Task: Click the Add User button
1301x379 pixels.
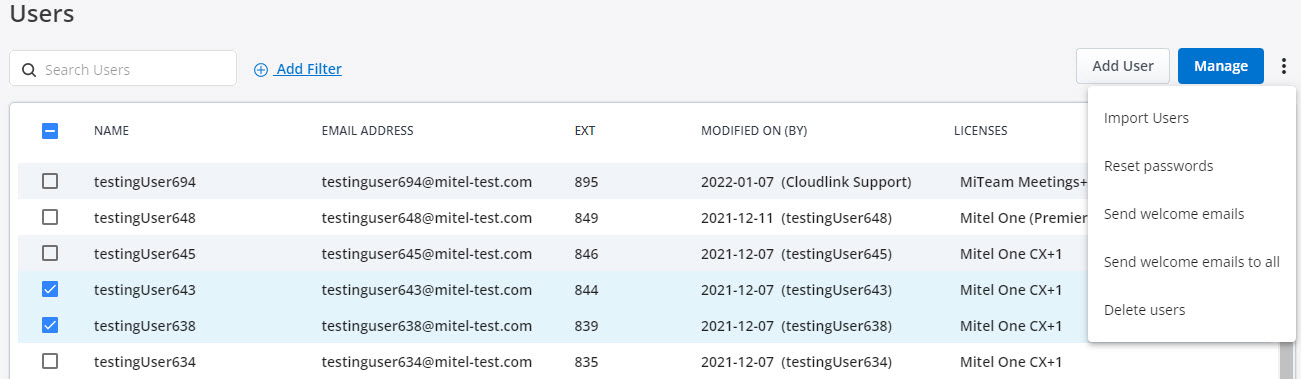Action: click(1123, 66)
